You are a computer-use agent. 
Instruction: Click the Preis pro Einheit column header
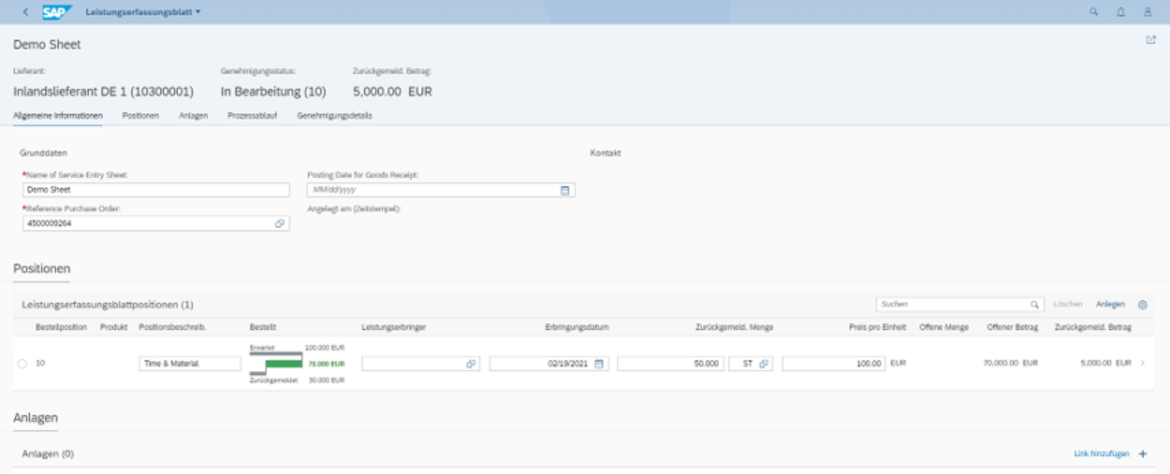[x=877, y=327]
